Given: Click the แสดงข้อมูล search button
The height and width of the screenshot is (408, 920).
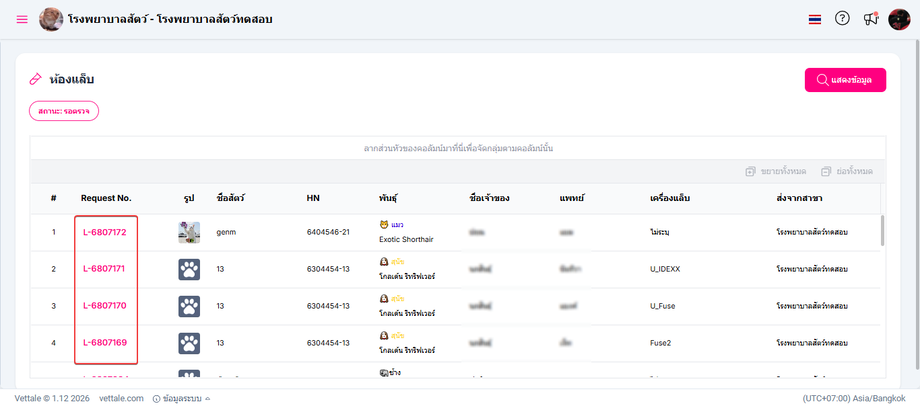Looking at the screenshot, I should point(845,80).
